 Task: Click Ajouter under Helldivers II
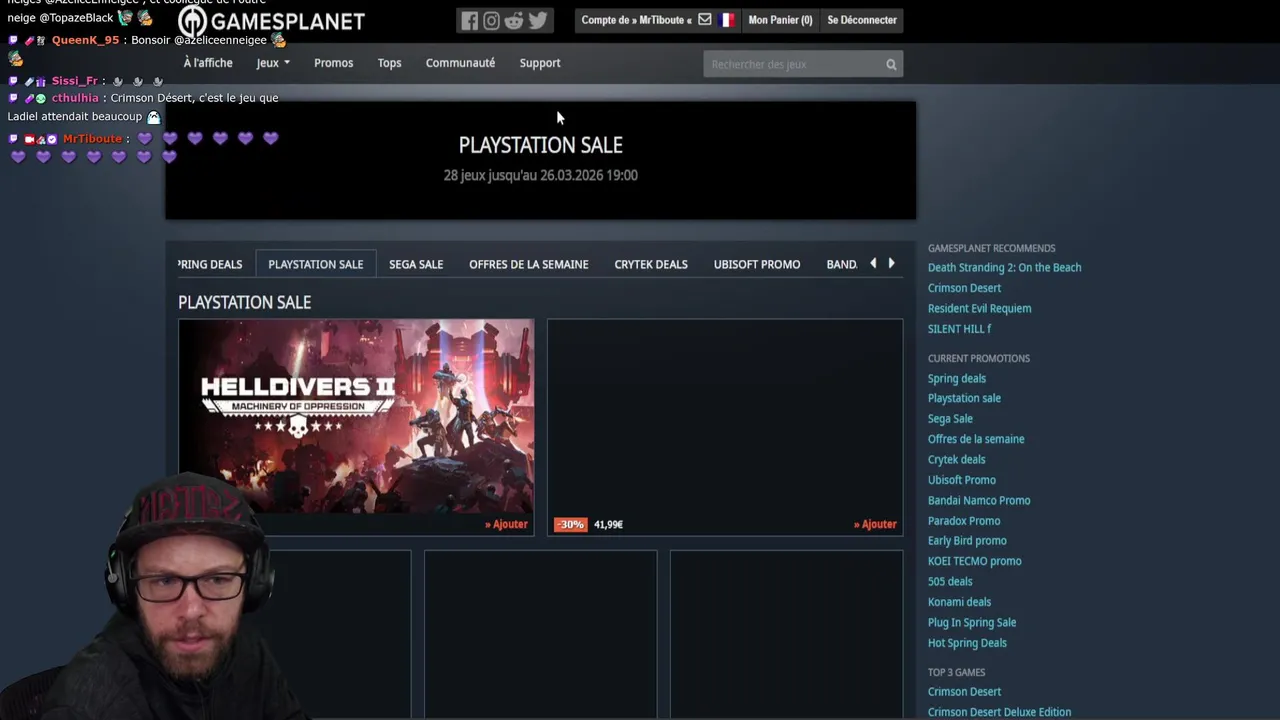(x=506, y=524)
